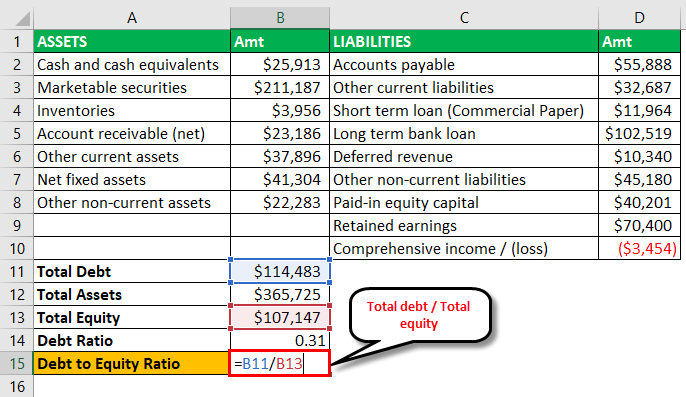Select the Cash and cash equivalents cell
The image size is (686, 397).
[x=132, y=65]
